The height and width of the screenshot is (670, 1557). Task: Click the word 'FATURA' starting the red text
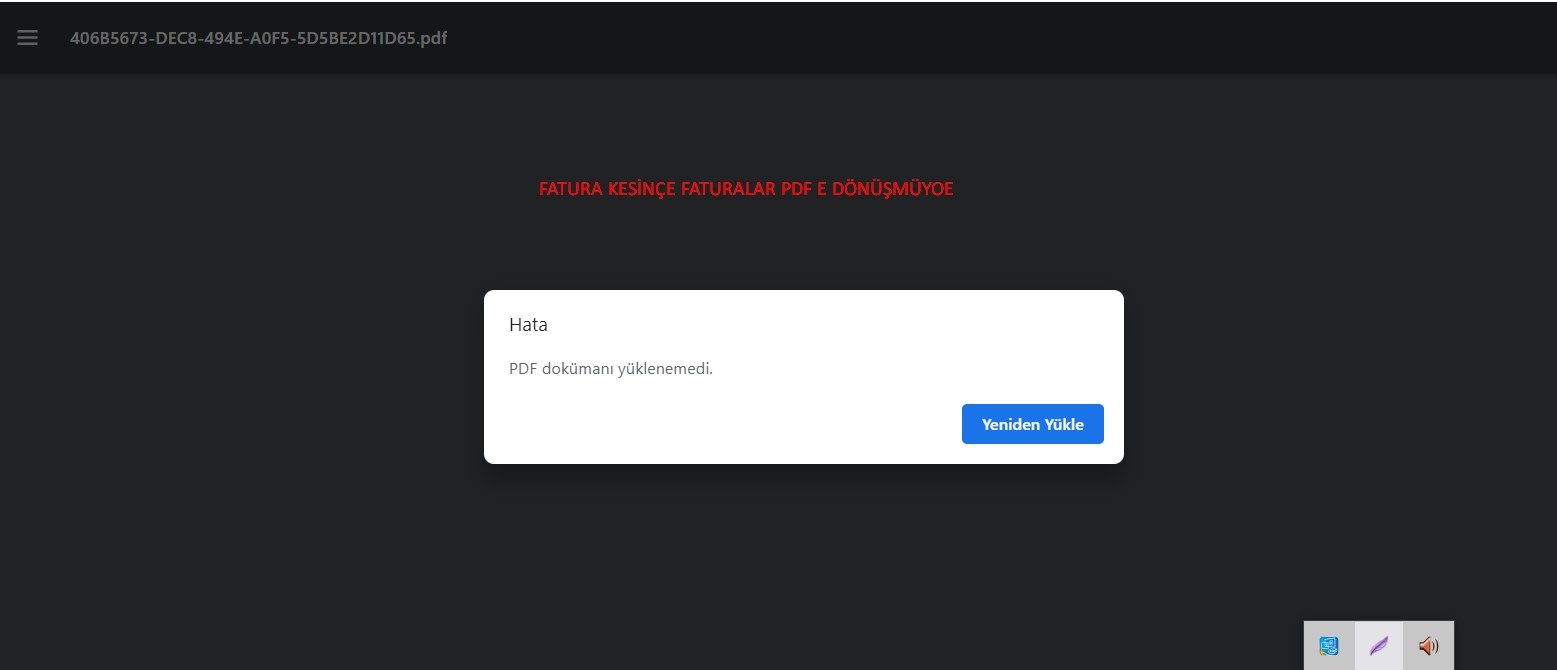coord(570,189)
